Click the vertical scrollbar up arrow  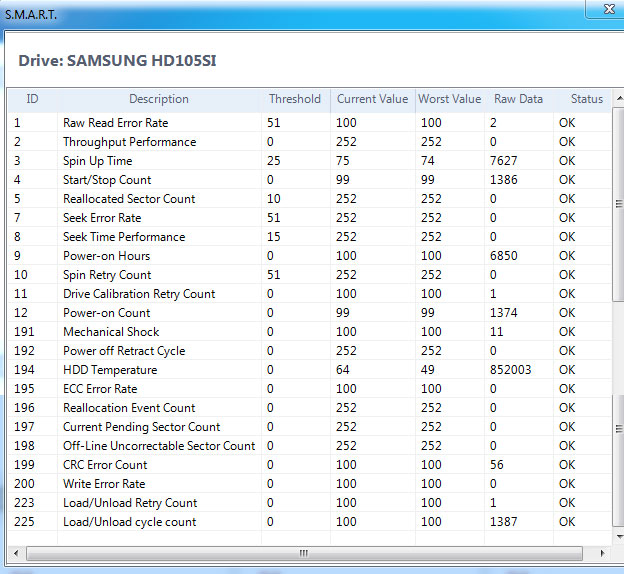click(x=619, y=98)
